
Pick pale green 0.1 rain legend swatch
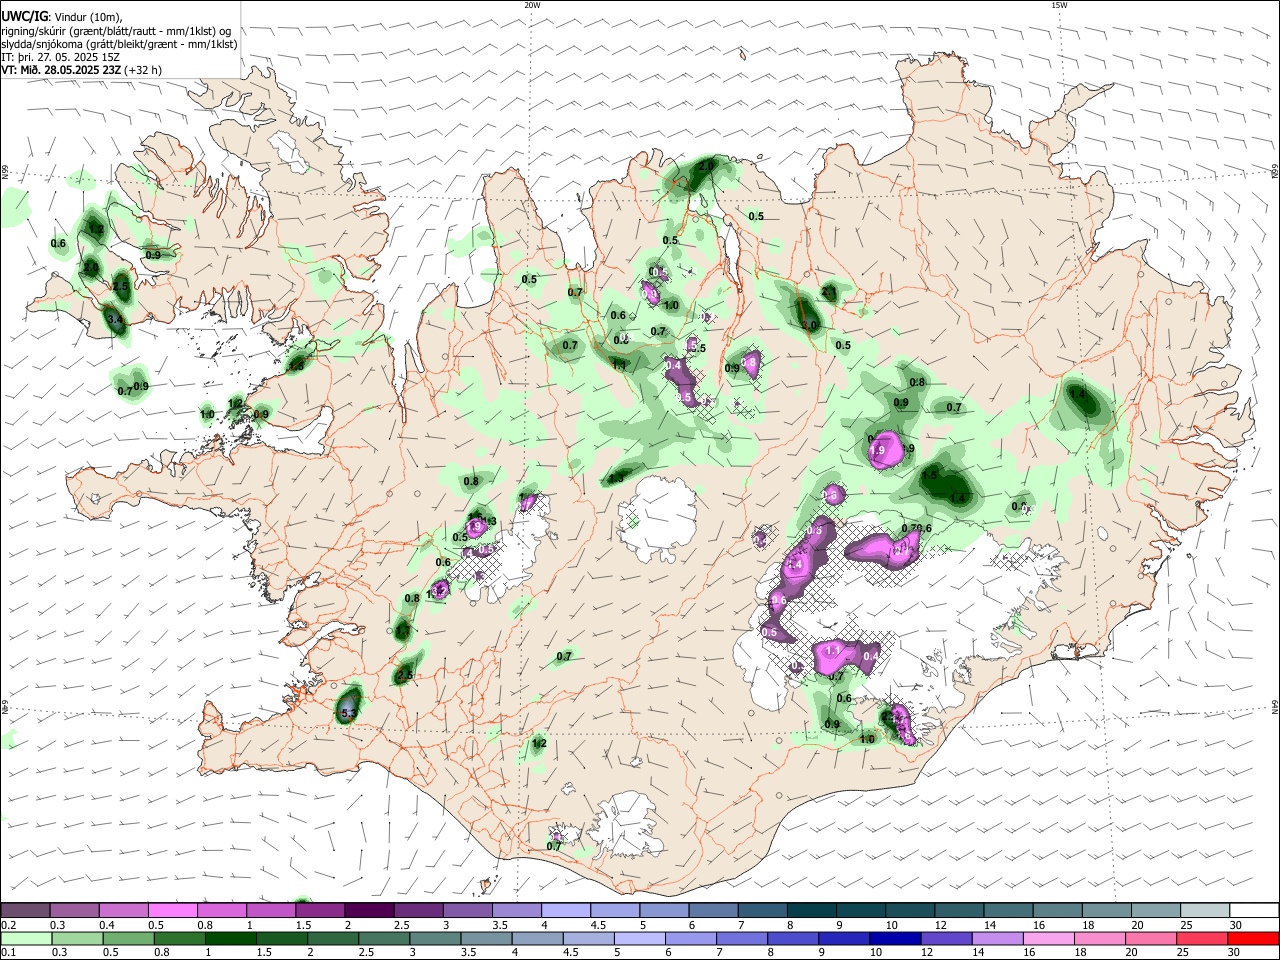[25, 939]
